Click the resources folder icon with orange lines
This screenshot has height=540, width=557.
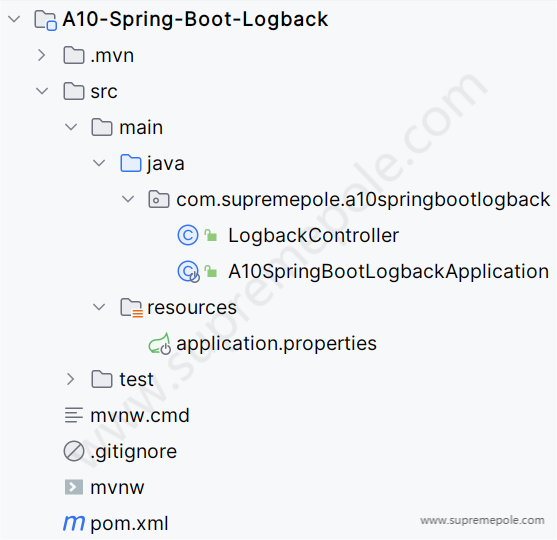click(131, 308)
